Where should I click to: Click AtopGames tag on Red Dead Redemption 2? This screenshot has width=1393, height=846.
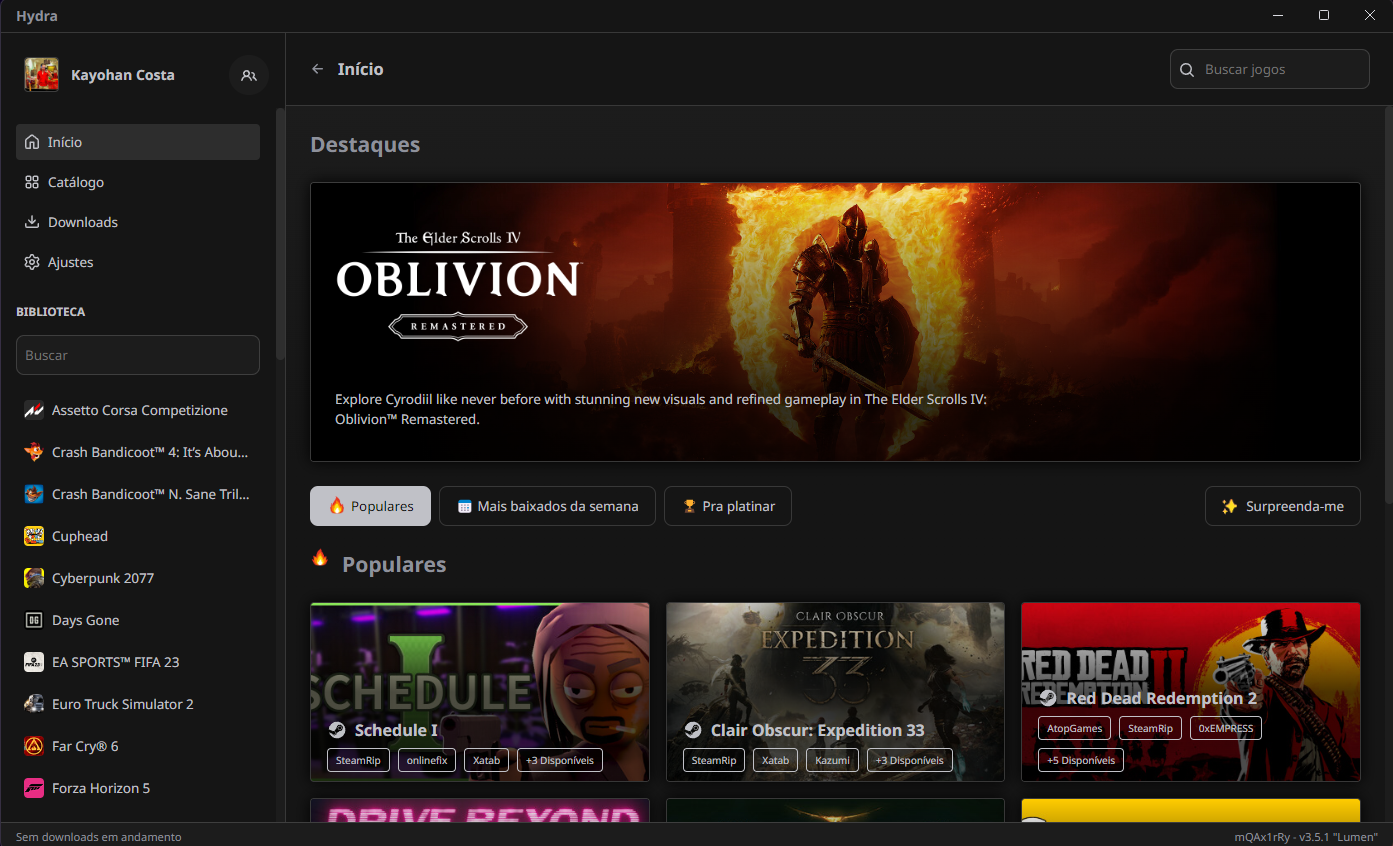(x=1074, y=728)
